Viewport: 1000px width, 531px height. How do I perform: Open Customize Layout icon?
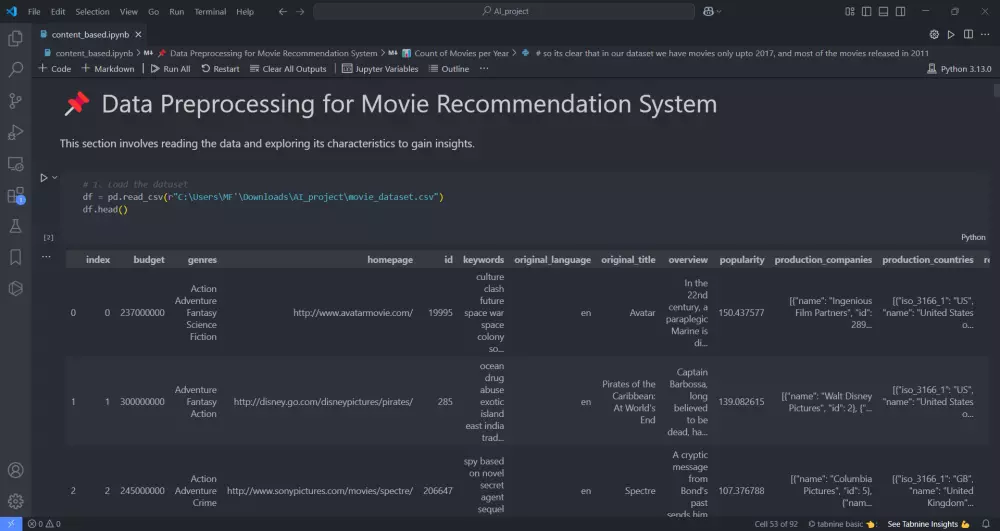click(x=849, y=11)
